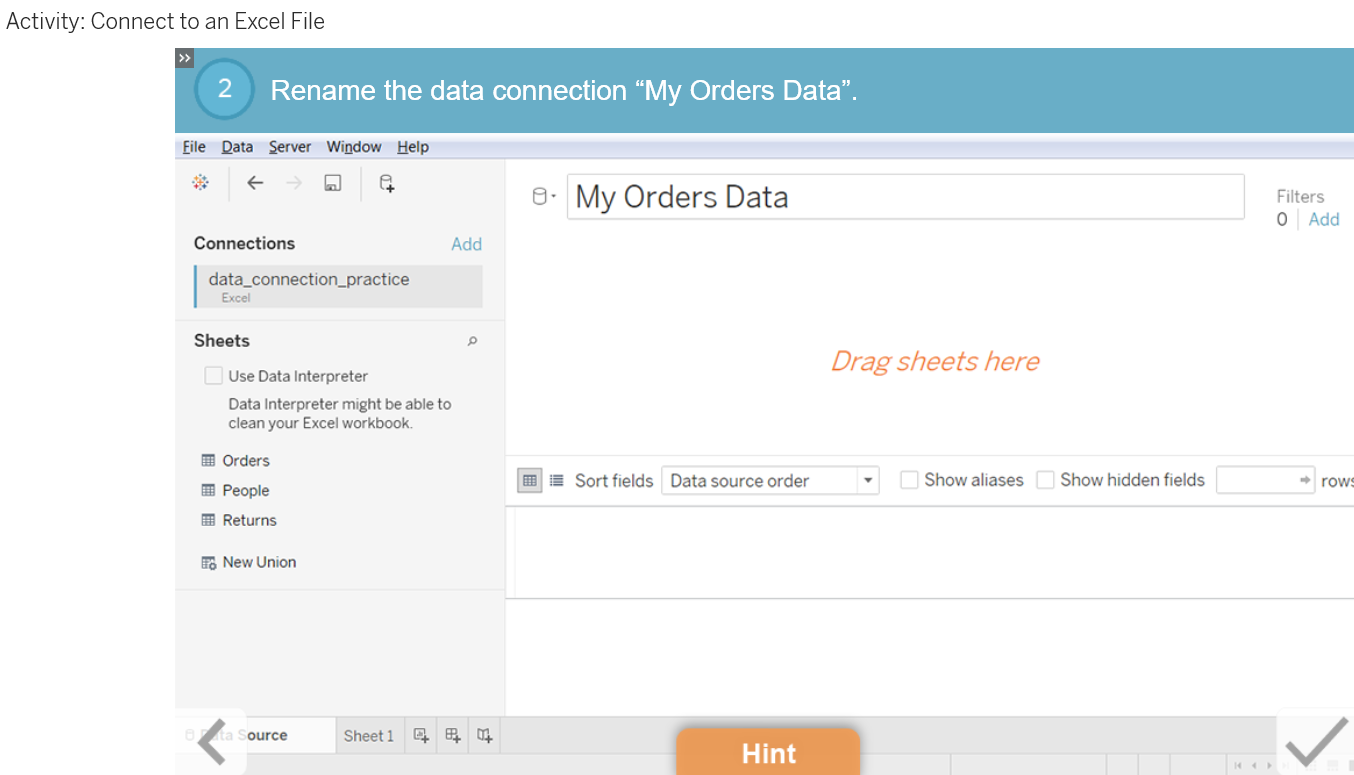This screenshot has width=1354, height=775.
Task: Click the first-page navigation arrow in status bar
Action: click(x=1239, y=766)
